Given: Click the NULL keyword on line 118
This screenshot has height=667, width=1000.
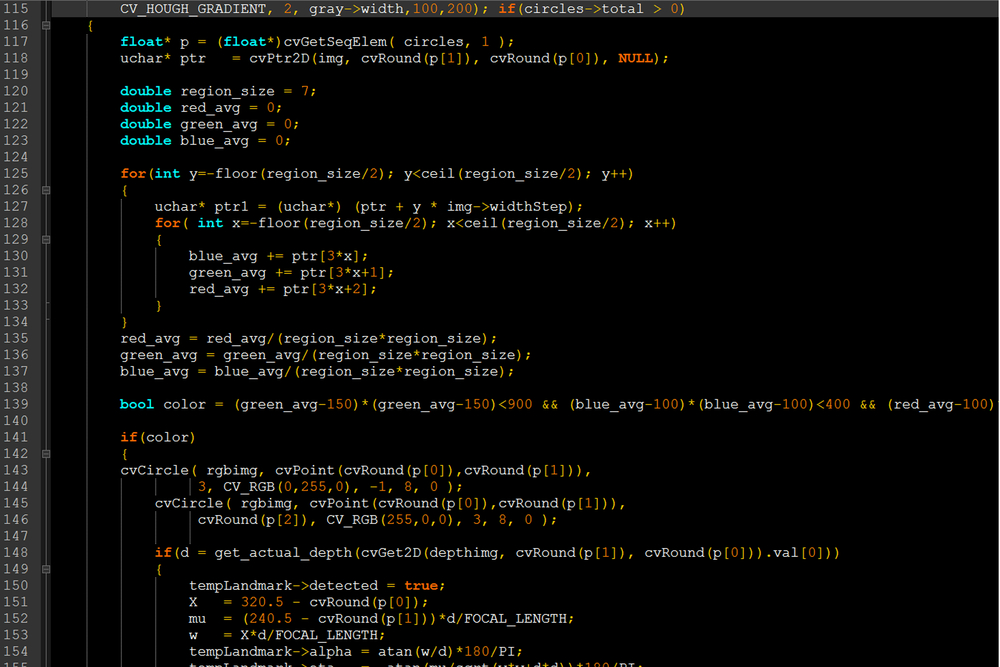Looking at the screenshot, I should click(638, 58).
